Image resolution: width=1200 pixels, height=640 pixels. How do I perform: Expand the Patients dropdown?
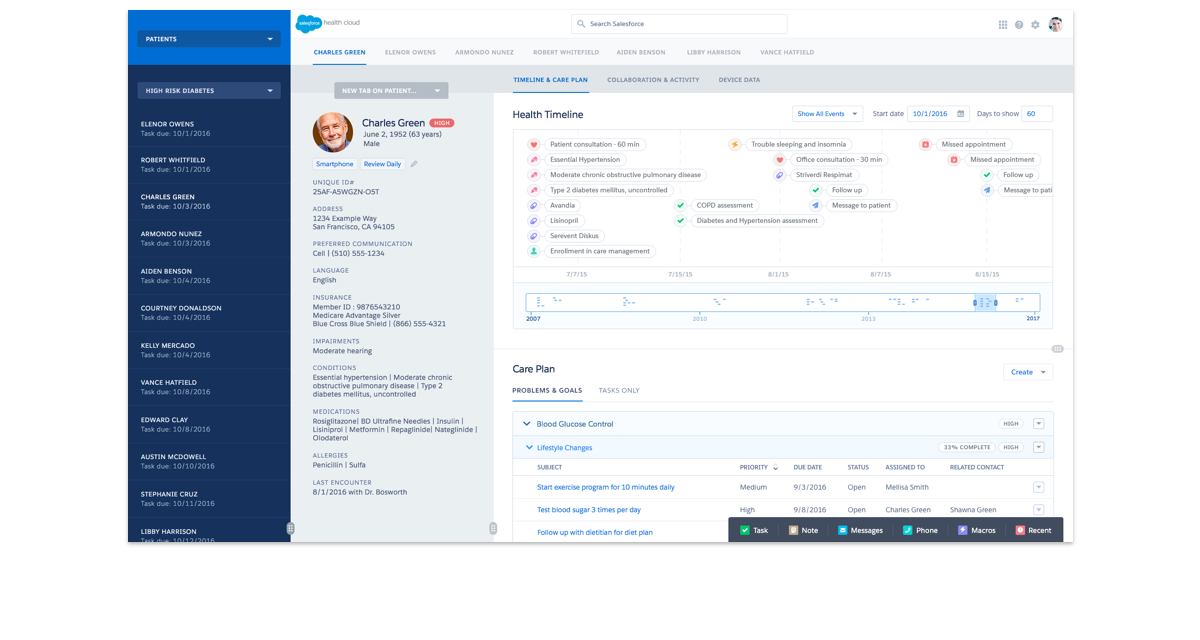(x=209, y=39)
